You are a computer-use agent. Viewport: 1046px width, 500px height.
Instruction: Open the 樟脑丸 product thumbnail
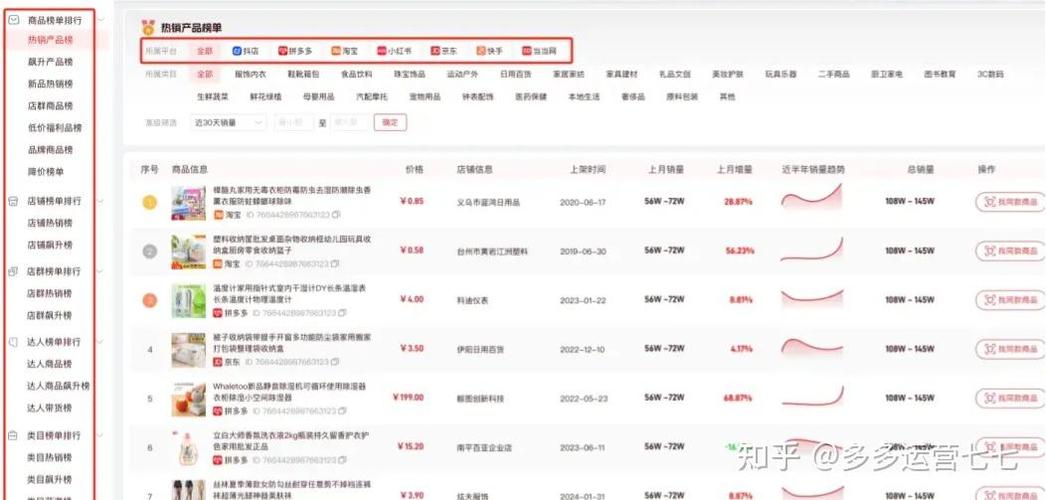click(189, 203)
